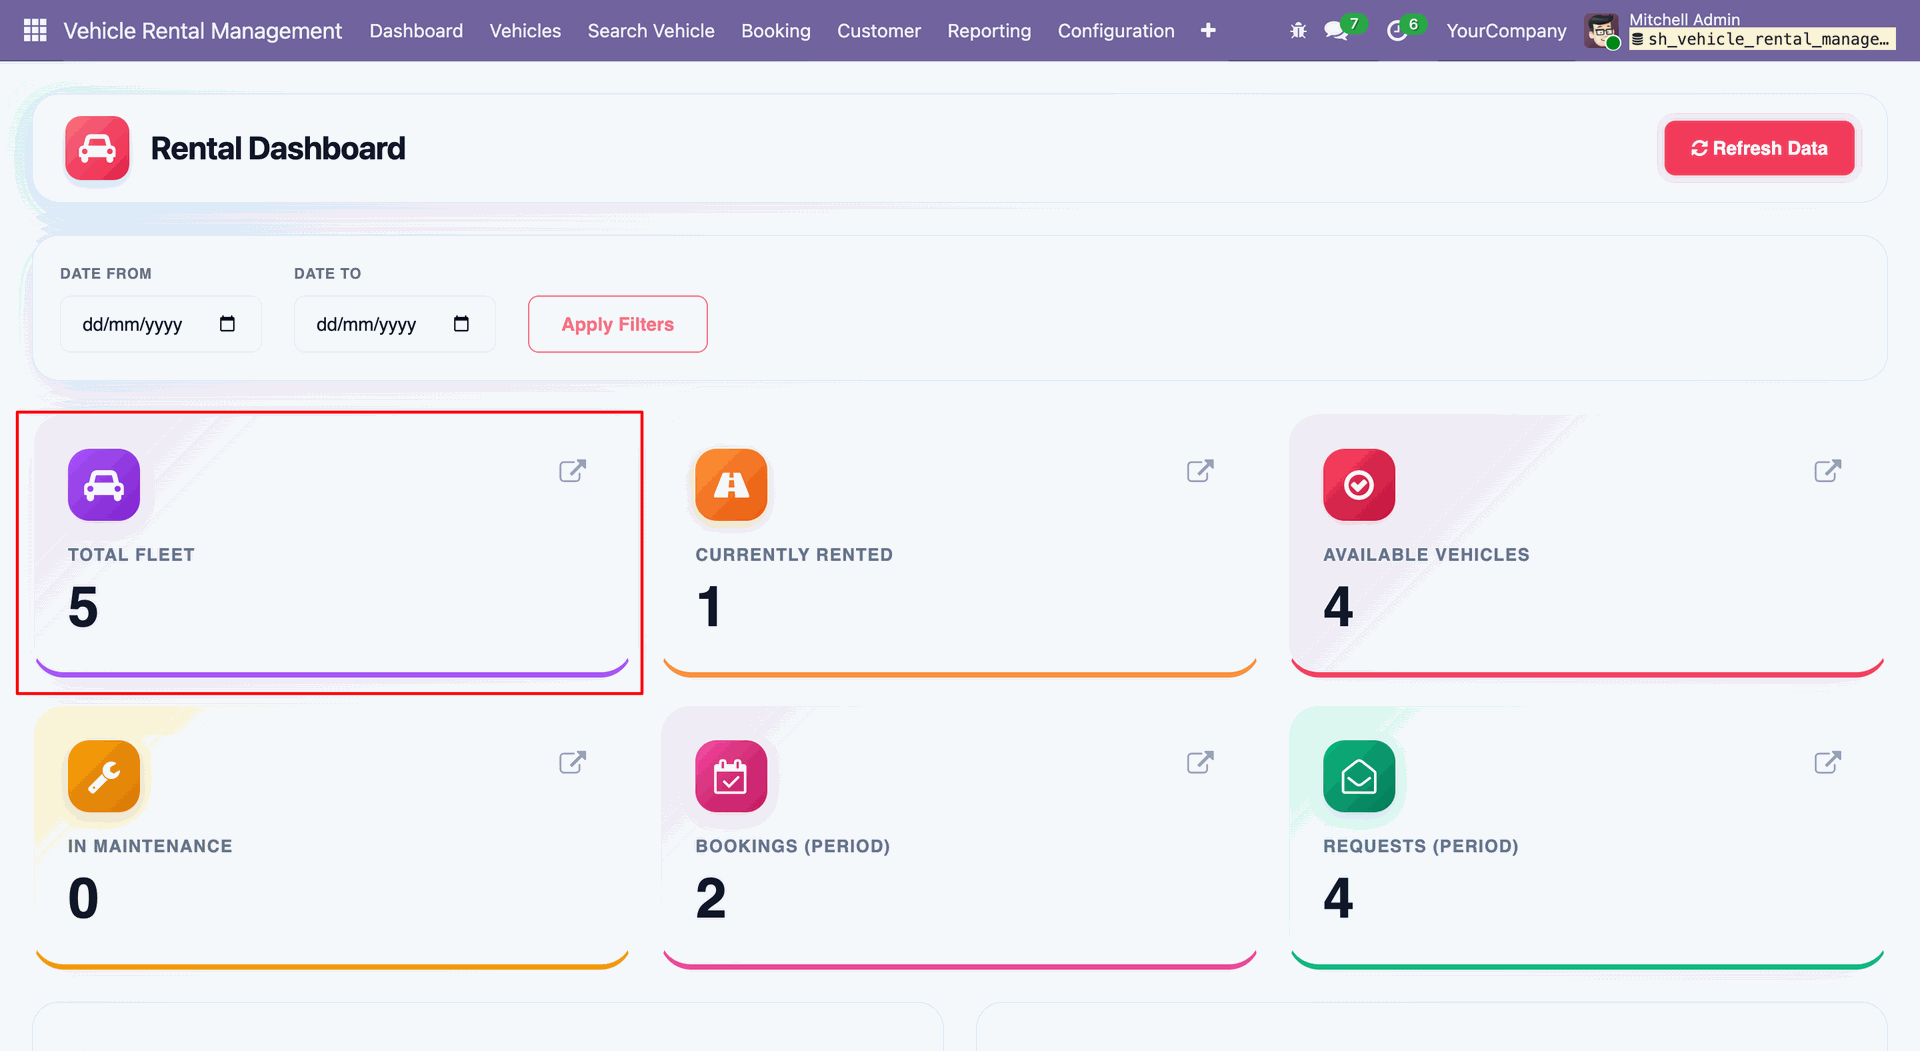
Task: Open the Reporting menu
Action: pos(989,31)
